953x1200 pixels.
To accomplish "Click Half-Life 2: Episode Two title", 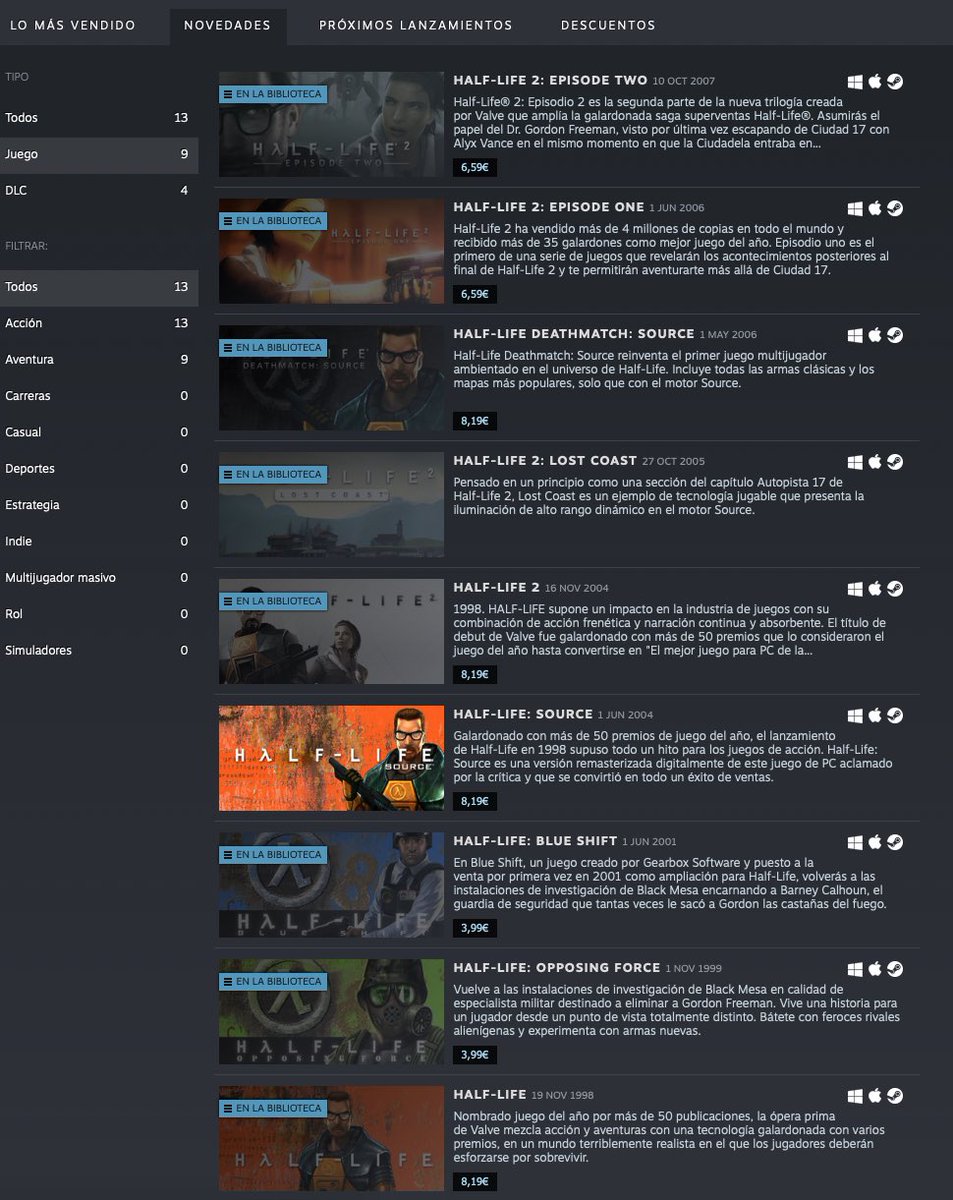I will [x=550, y=80].
